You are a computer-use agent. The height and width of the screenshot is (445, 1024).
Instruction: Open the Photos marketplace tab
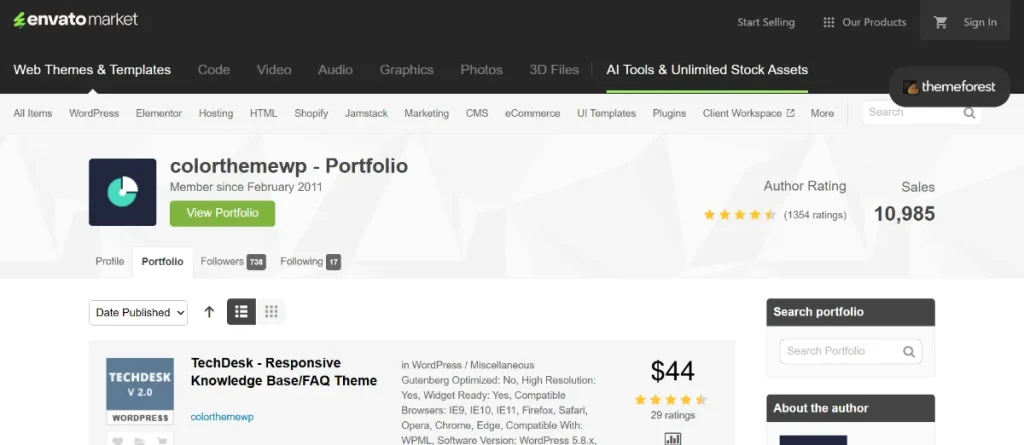click(482, 69)
